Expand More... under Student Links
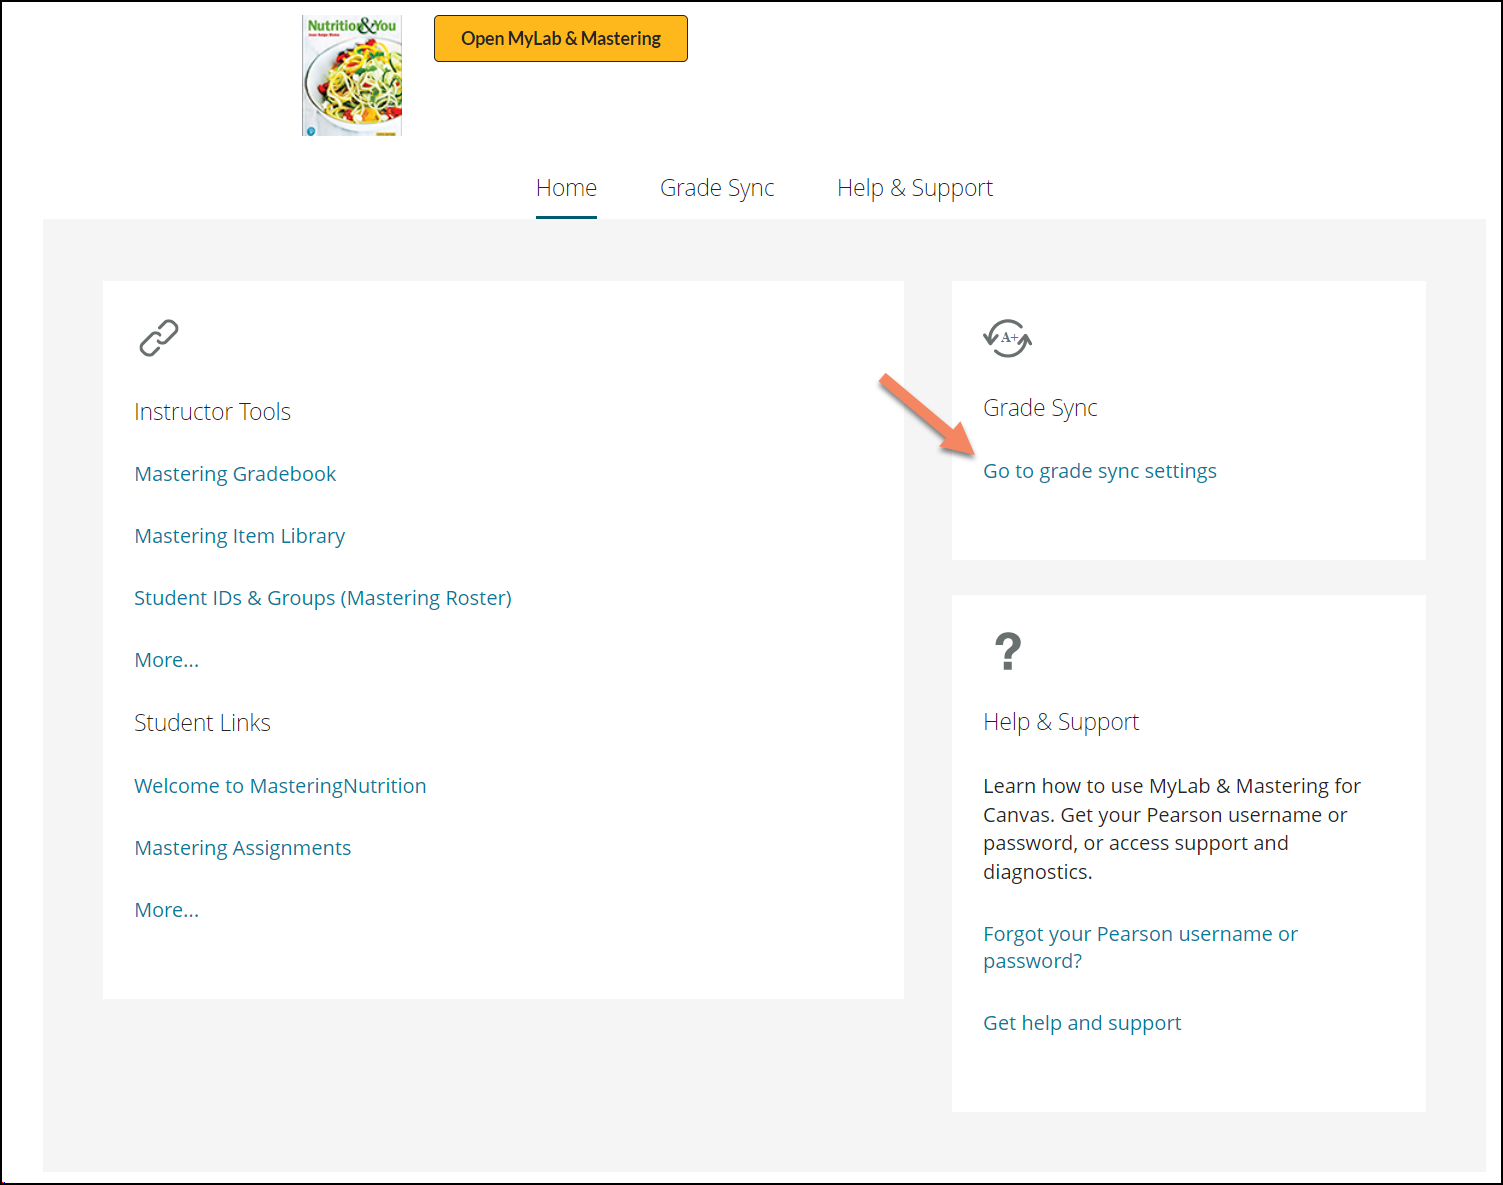This screenshot has width=1503, height=1185. click(167, 910)
